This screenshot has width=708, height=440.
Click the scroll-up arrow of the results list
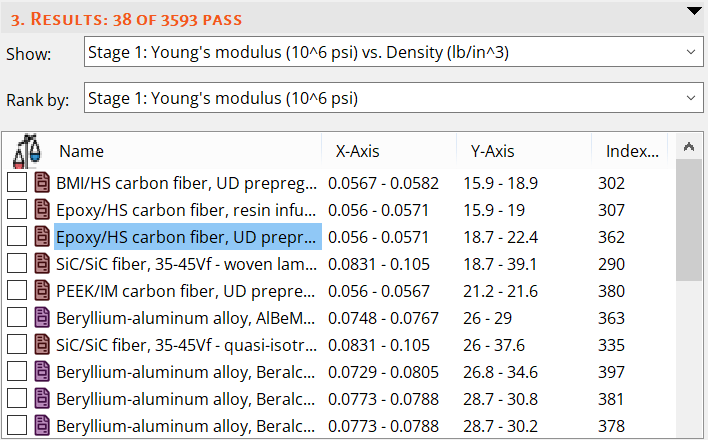(687, 147)
